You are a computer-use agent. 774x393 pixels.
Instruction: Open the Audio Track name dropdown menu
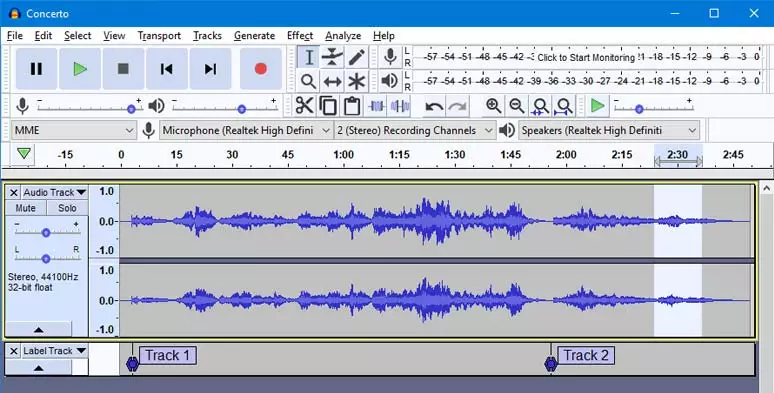[54, 192]
